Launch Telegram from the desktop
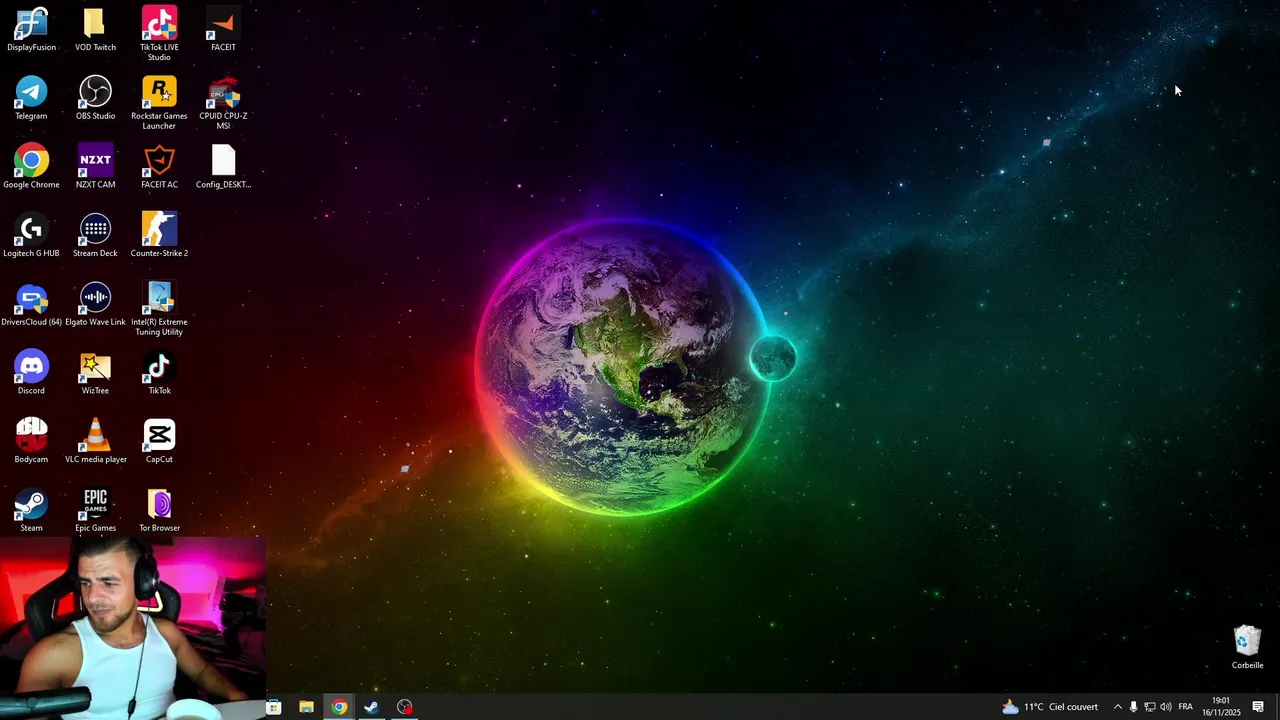The image size is (1280, 720). click(x=31, y=98)
